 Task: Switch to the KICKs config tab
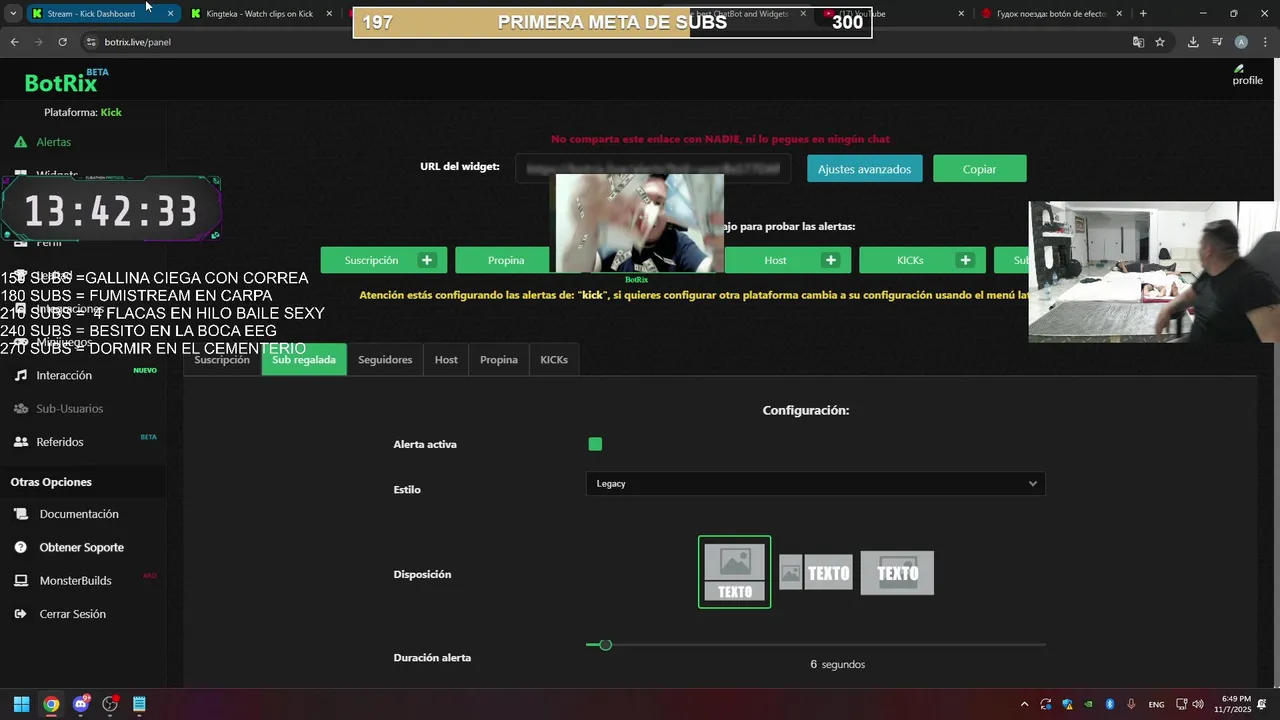coord(554,360)
